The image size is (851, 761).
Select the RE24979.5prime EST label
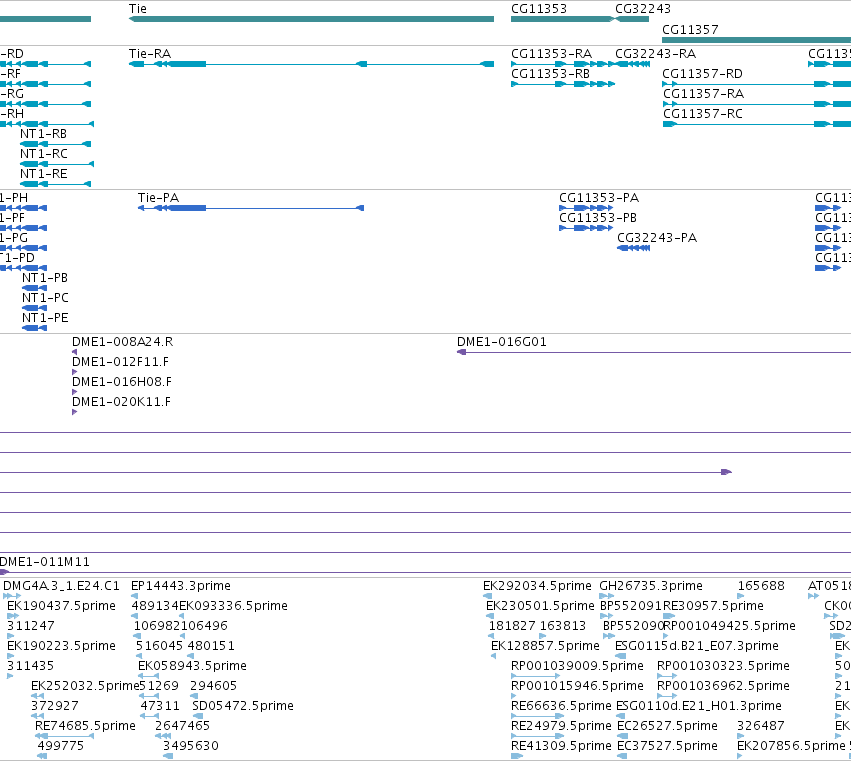tap(561, 726)
